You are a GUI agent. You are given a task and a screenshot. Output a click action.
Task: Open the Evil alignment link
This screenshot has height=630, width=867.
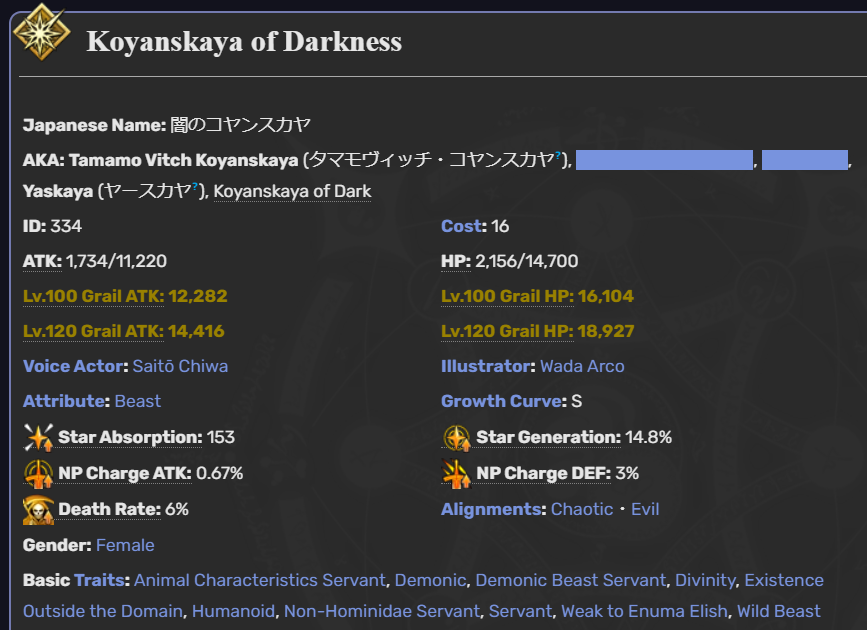click(x=645, y=509)
